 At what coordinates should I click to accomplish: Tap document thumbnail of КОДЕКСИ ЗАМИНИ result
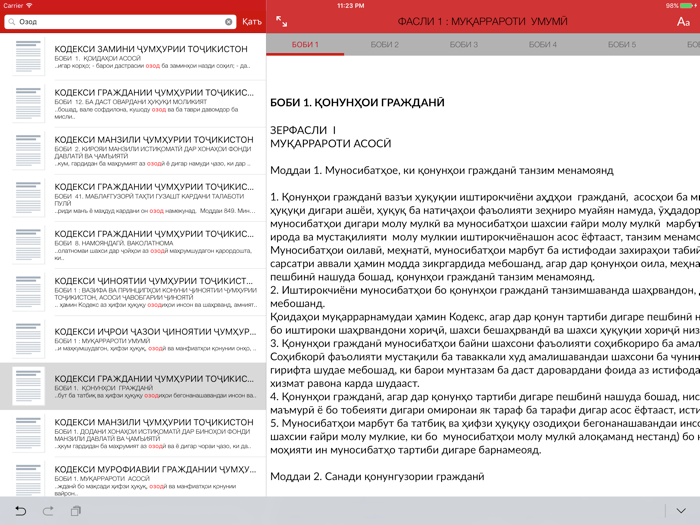coord(28,57)
